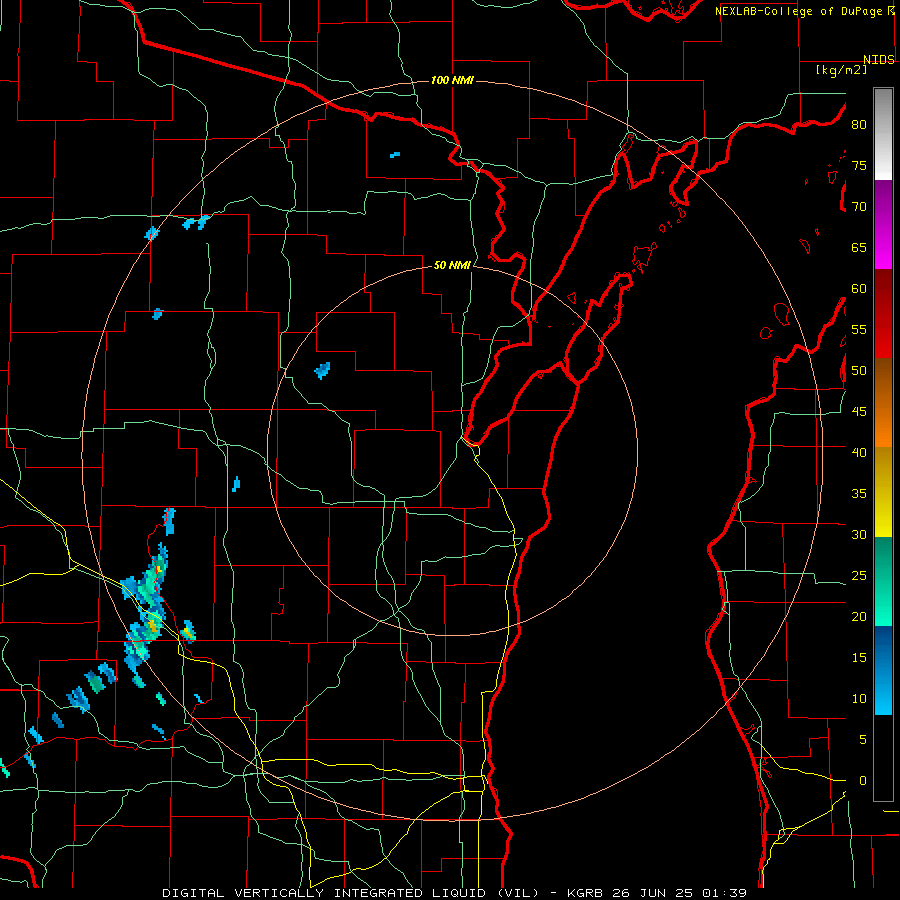Viewport: 900px width, 900px height.
Task: Select the 50 NMI range ring label
Action: coord(452,265)
